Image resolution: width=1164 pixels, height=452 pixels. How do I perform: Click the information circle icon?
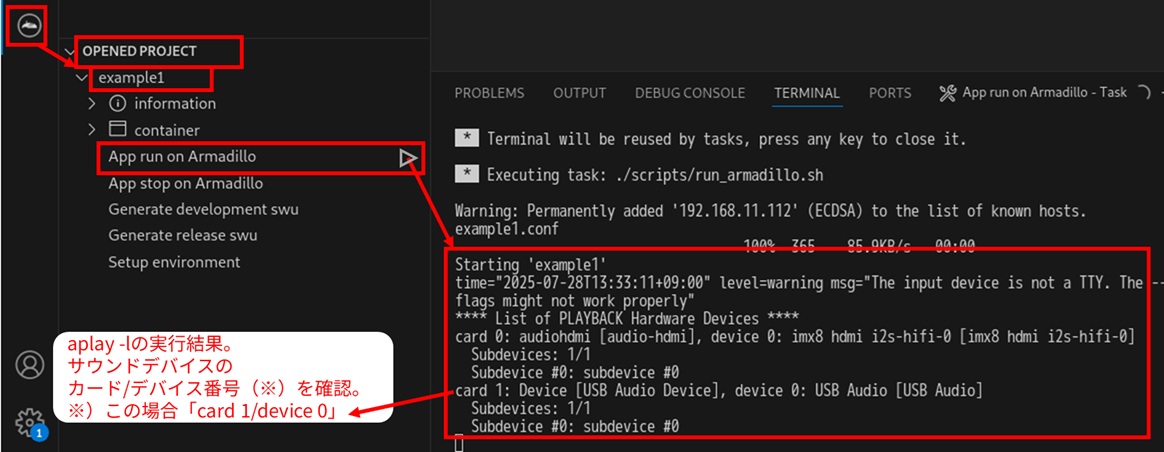tap(118, 103)
